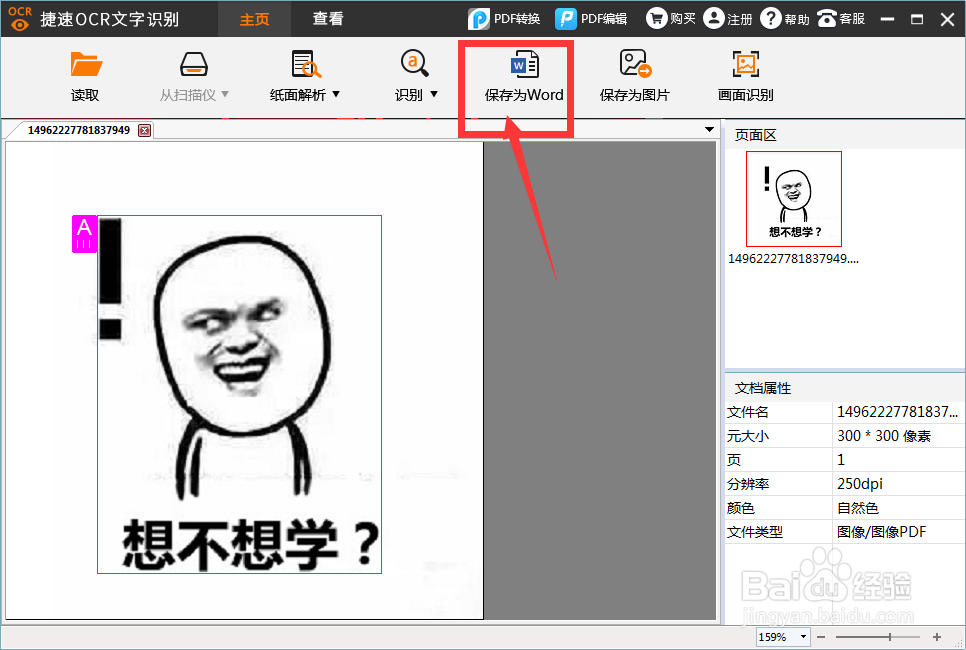Adjust the zoom slider handle
This screenshot has width=966, height=650.
click(890, 636)
